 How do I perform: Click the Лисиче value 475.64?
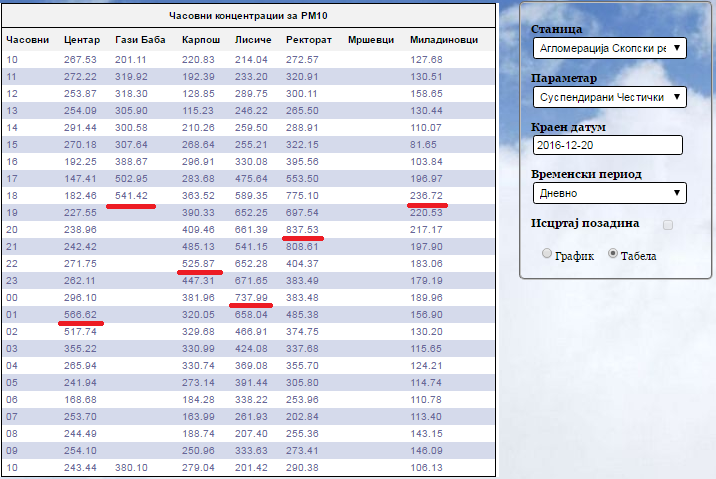(251, 179)
